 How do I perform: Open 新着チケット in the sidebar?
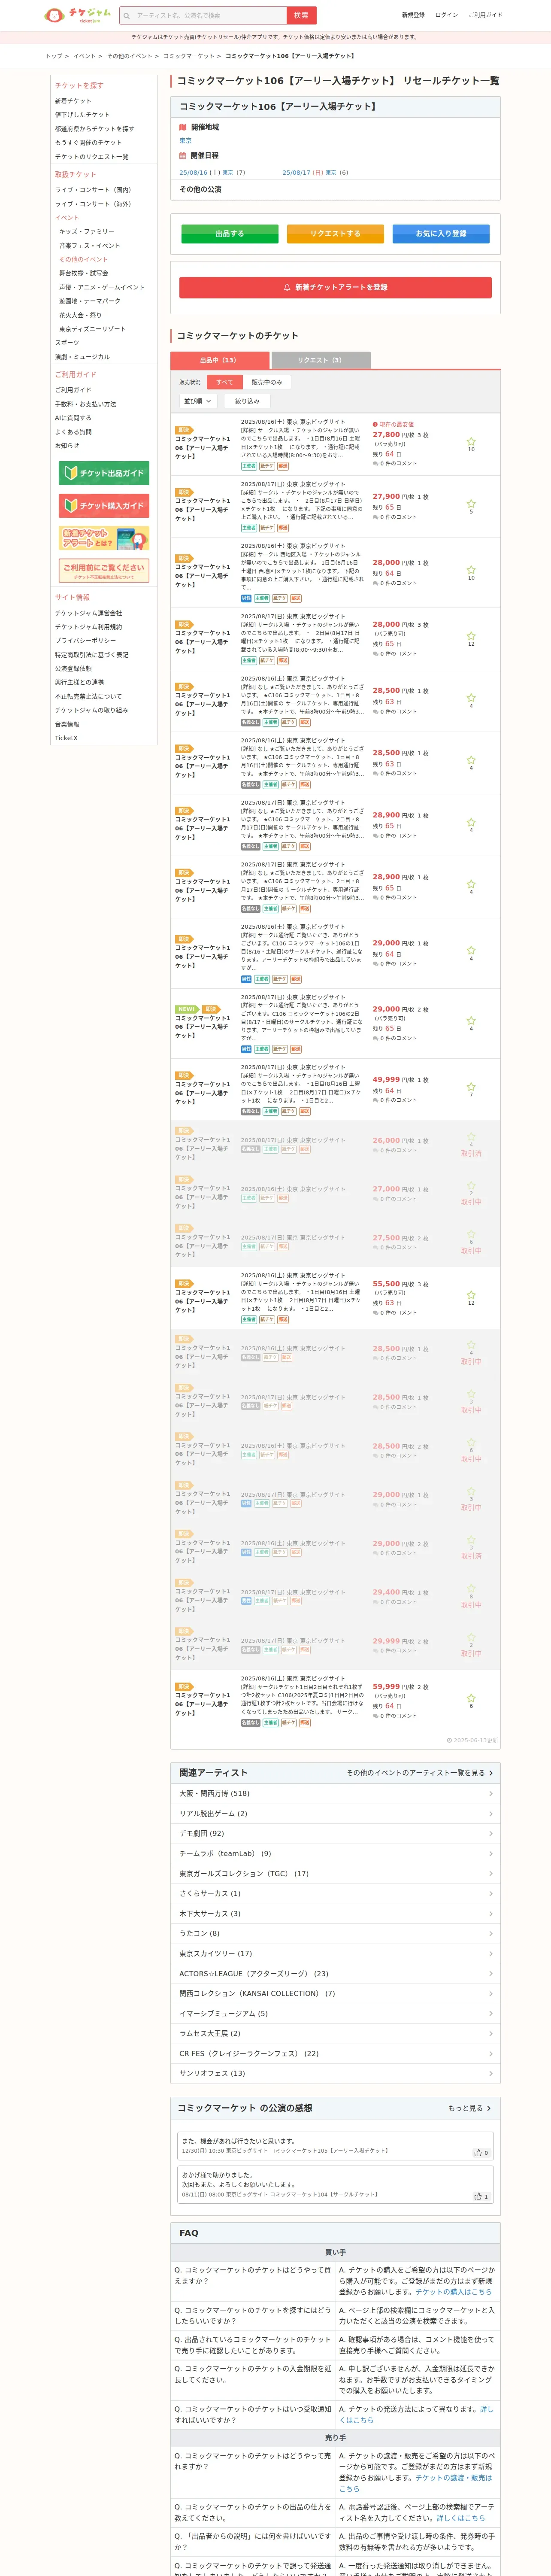(73, 101)
